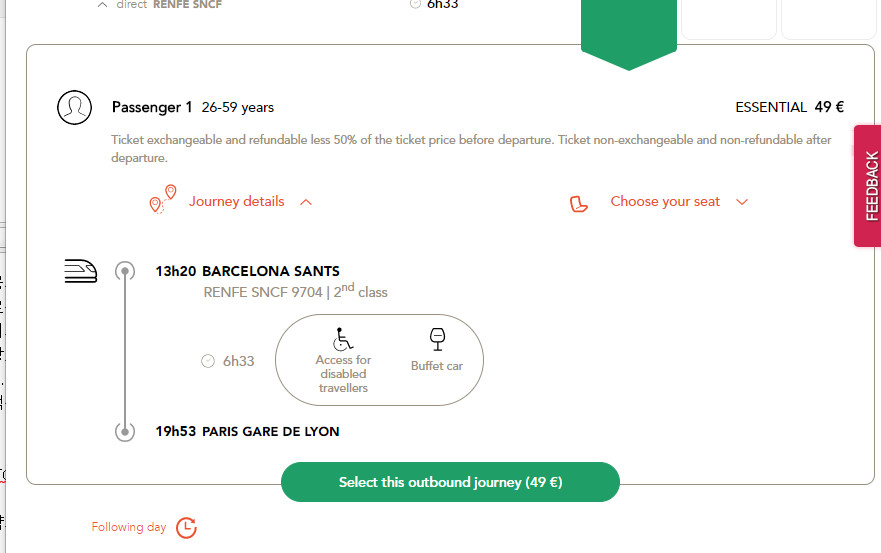
Task: Click the clock icon next to 6h33 duration
Action: [x=208, y=361]
